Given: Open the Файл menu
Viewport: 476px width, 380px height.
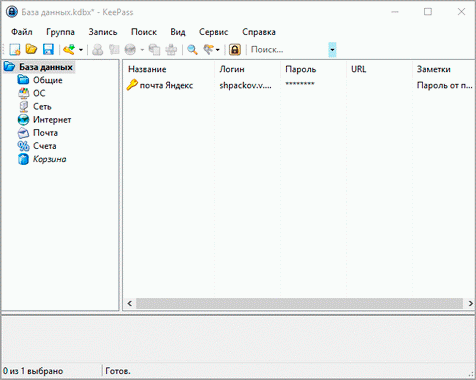Looking at the screenshot, I should tap(22, 32).
